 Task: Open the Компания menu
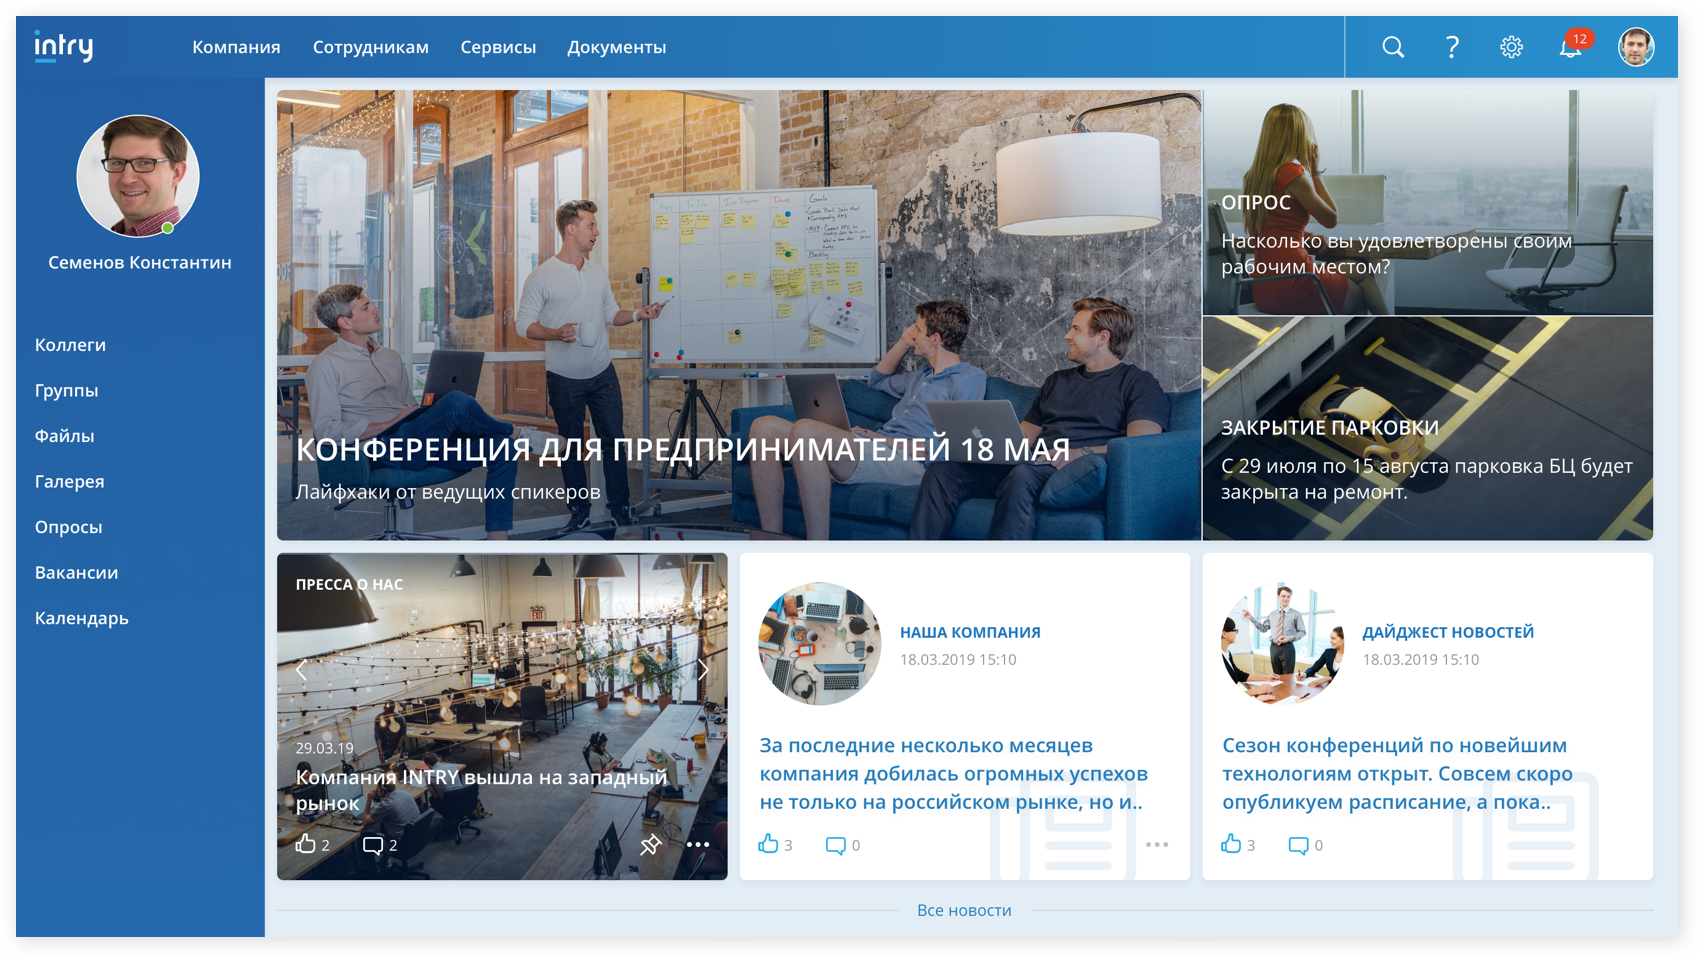236,46
